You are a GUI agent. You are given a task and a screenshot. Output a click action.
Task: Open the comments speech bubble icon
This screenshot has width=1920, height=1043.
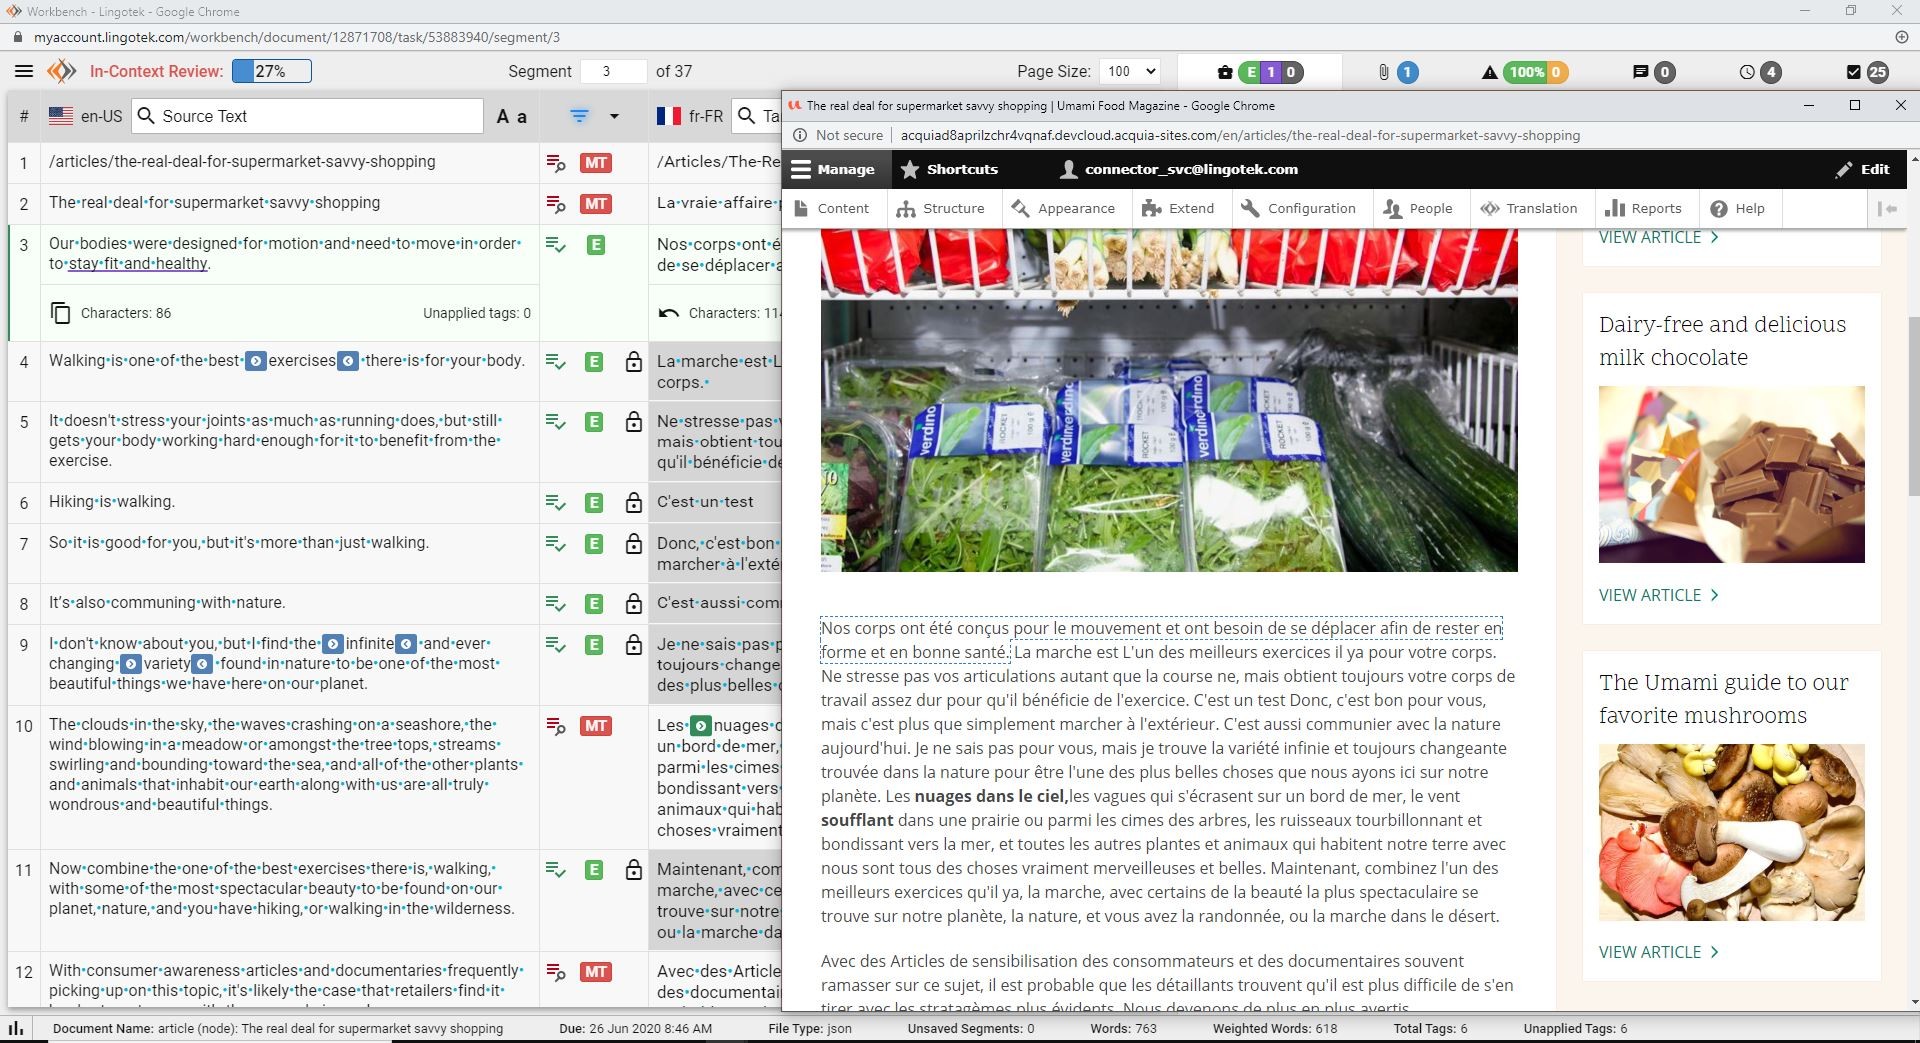[1640, 72]
